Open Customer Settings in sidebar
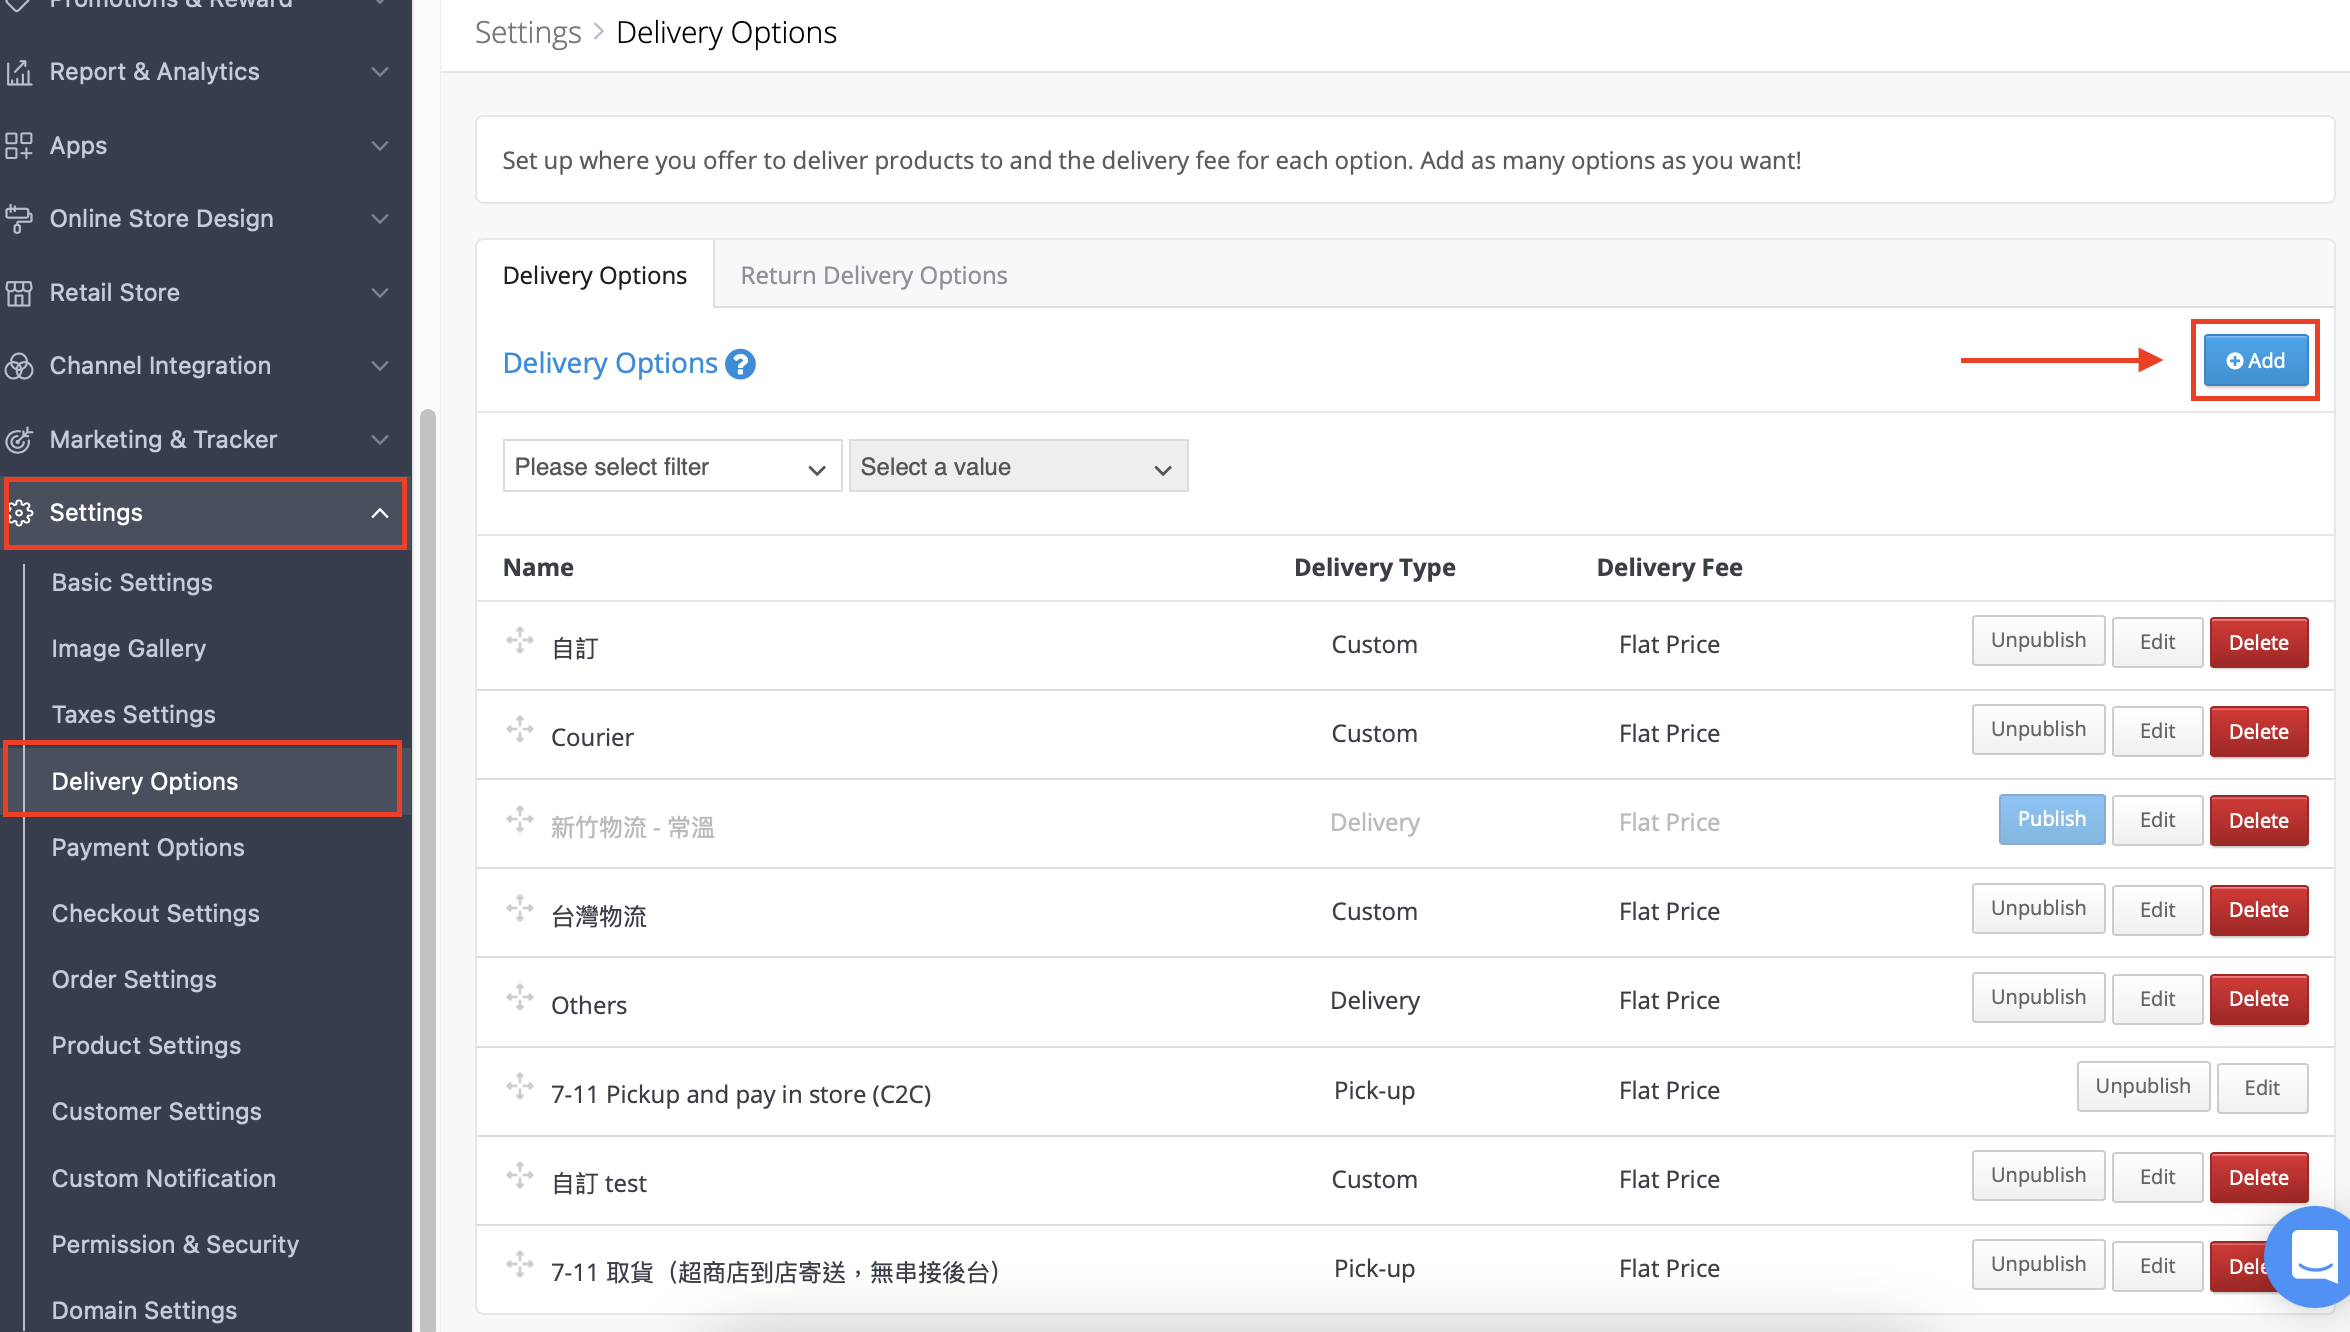This screenshot has height=1332, width=2350. (x=157, y=1111)
